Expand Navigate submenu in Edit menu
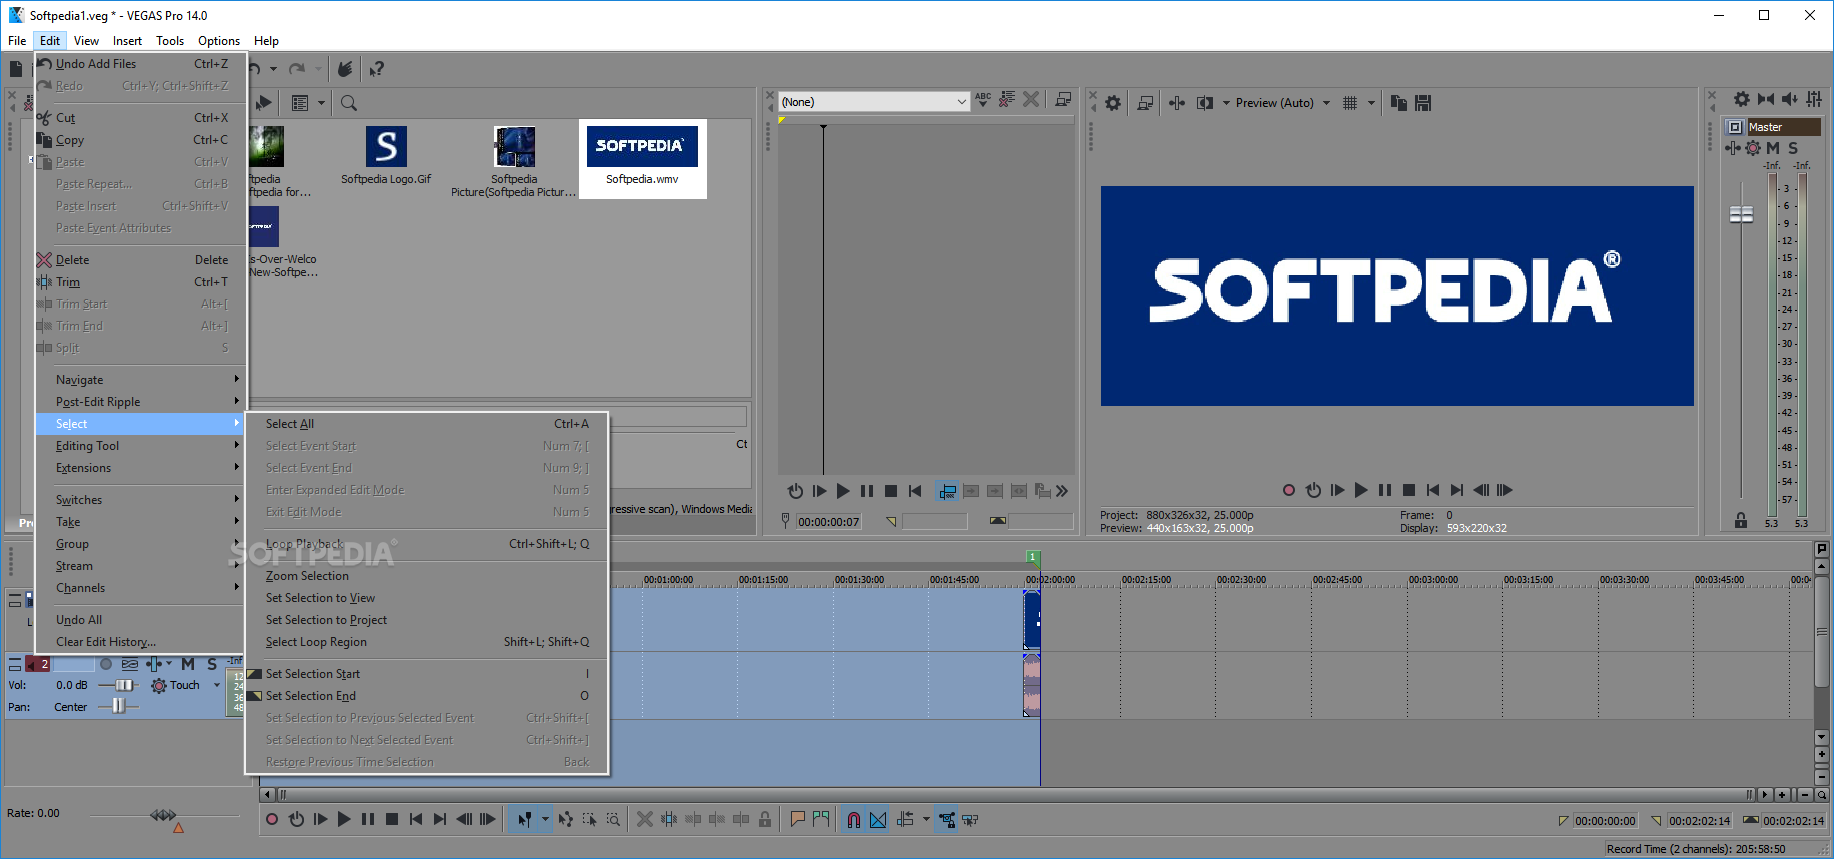This screenshot has height=859, width=1834. tap(140, 380)
